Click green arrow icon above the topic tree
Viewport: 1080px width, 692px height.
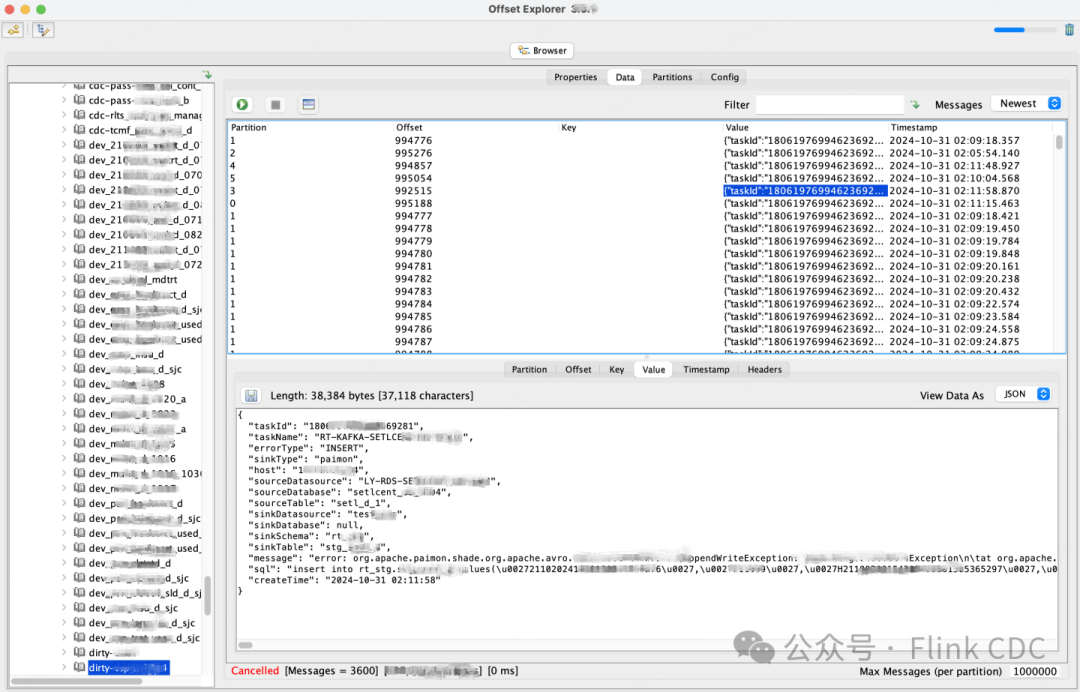207,74
